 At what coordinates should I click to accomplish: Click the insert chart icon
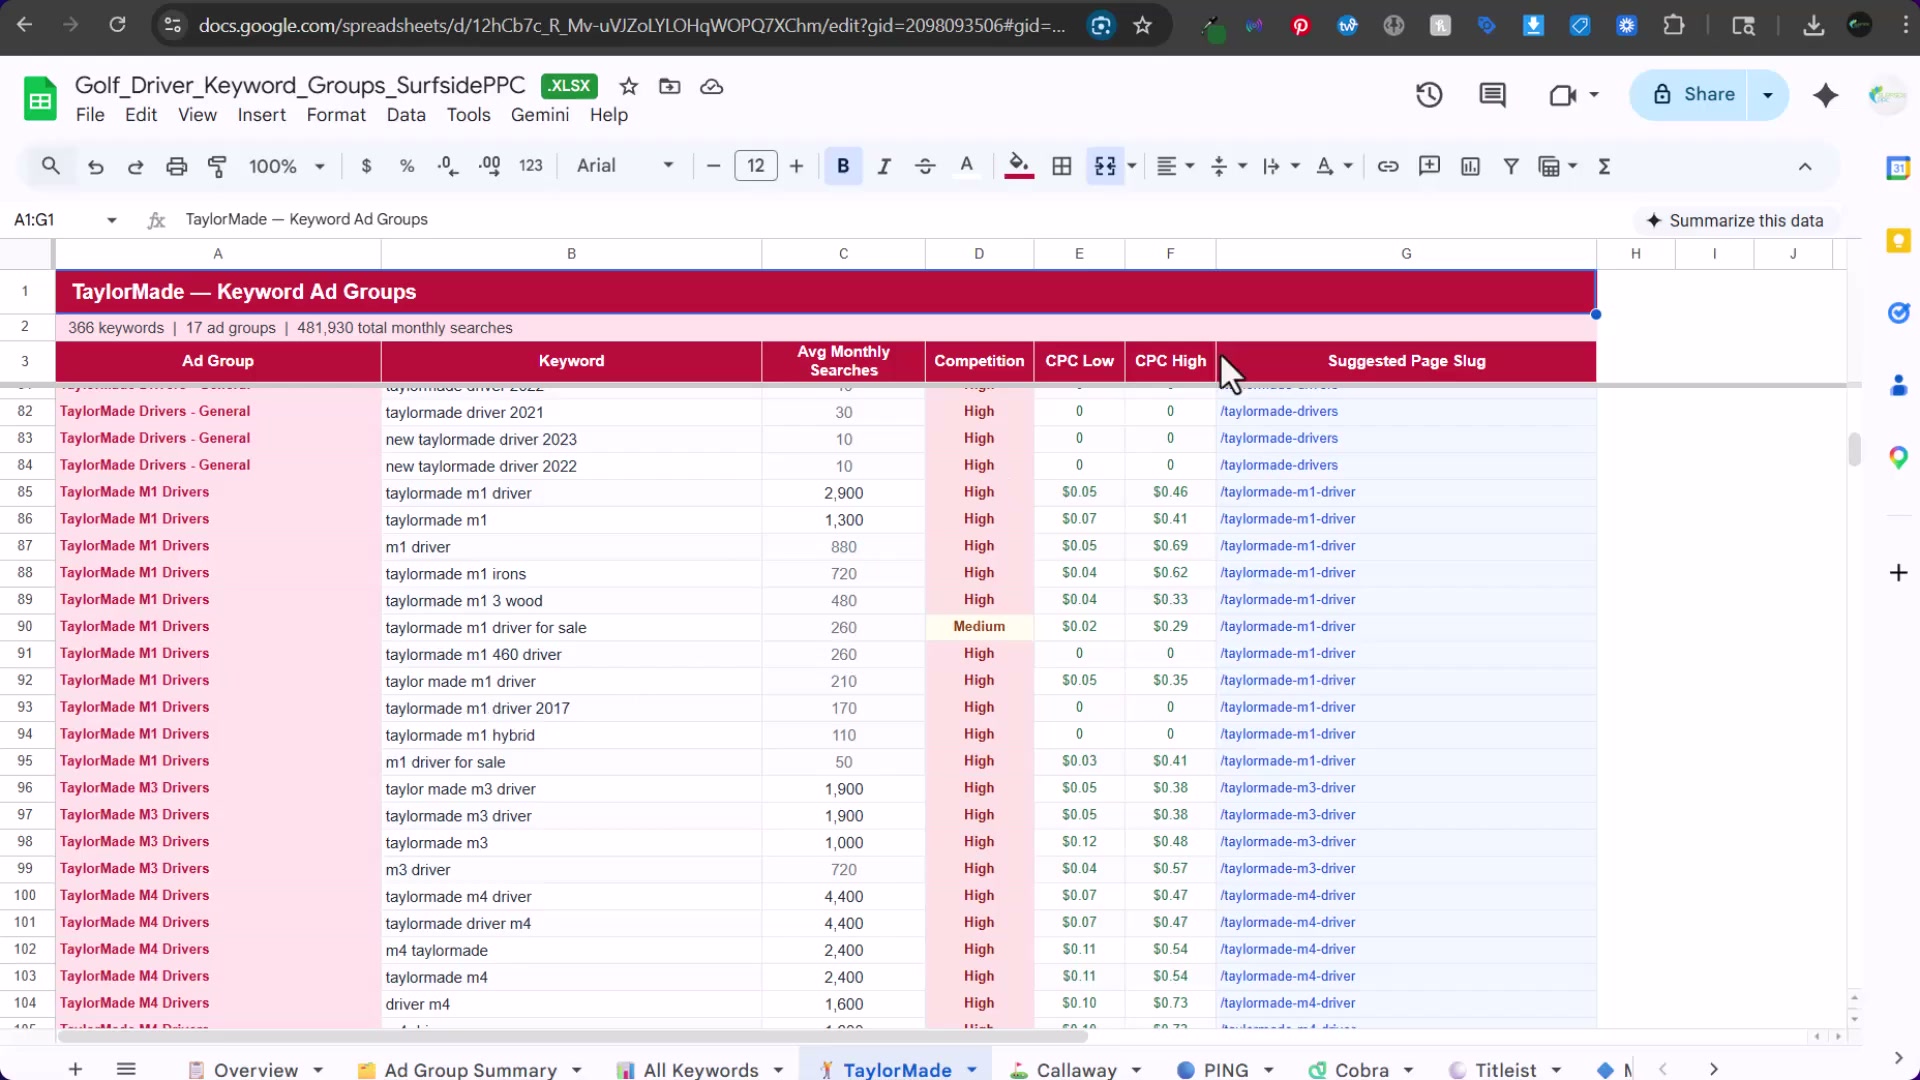tap(1470, 166)
